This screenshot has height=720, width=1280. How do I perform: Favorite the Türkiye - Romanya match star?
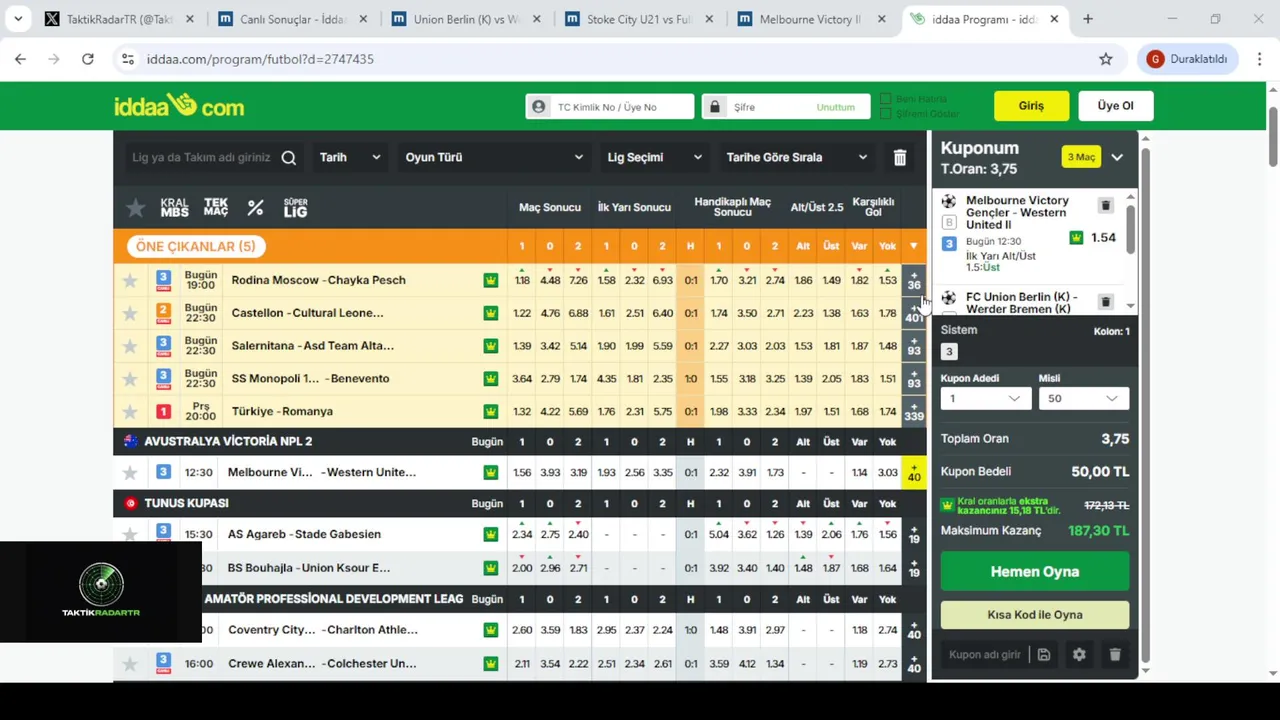coord(130,411)
